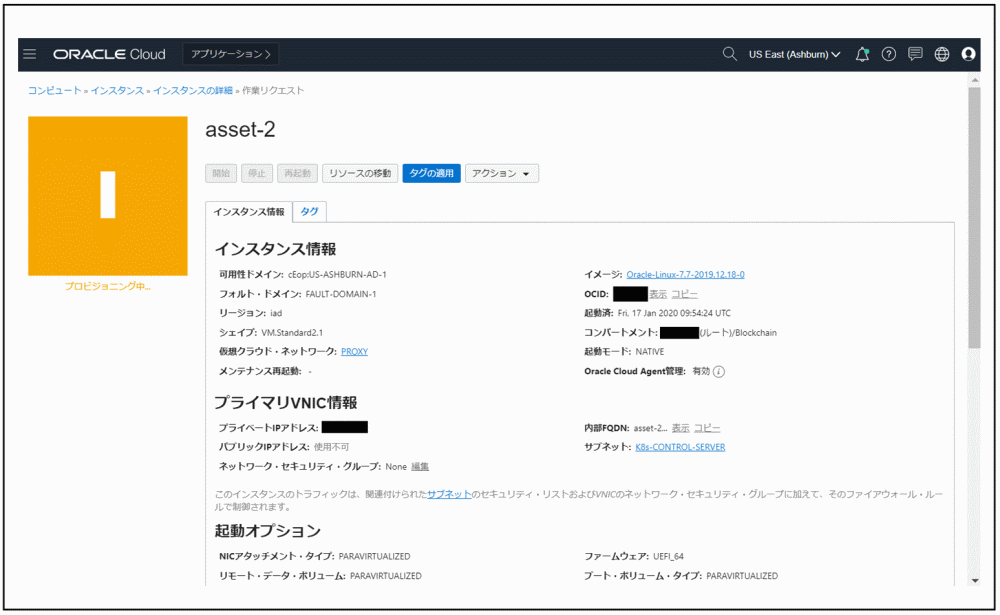Screen dimensions: 1000x615
Task: Click the 停止 button
Action: pos(257,174)
